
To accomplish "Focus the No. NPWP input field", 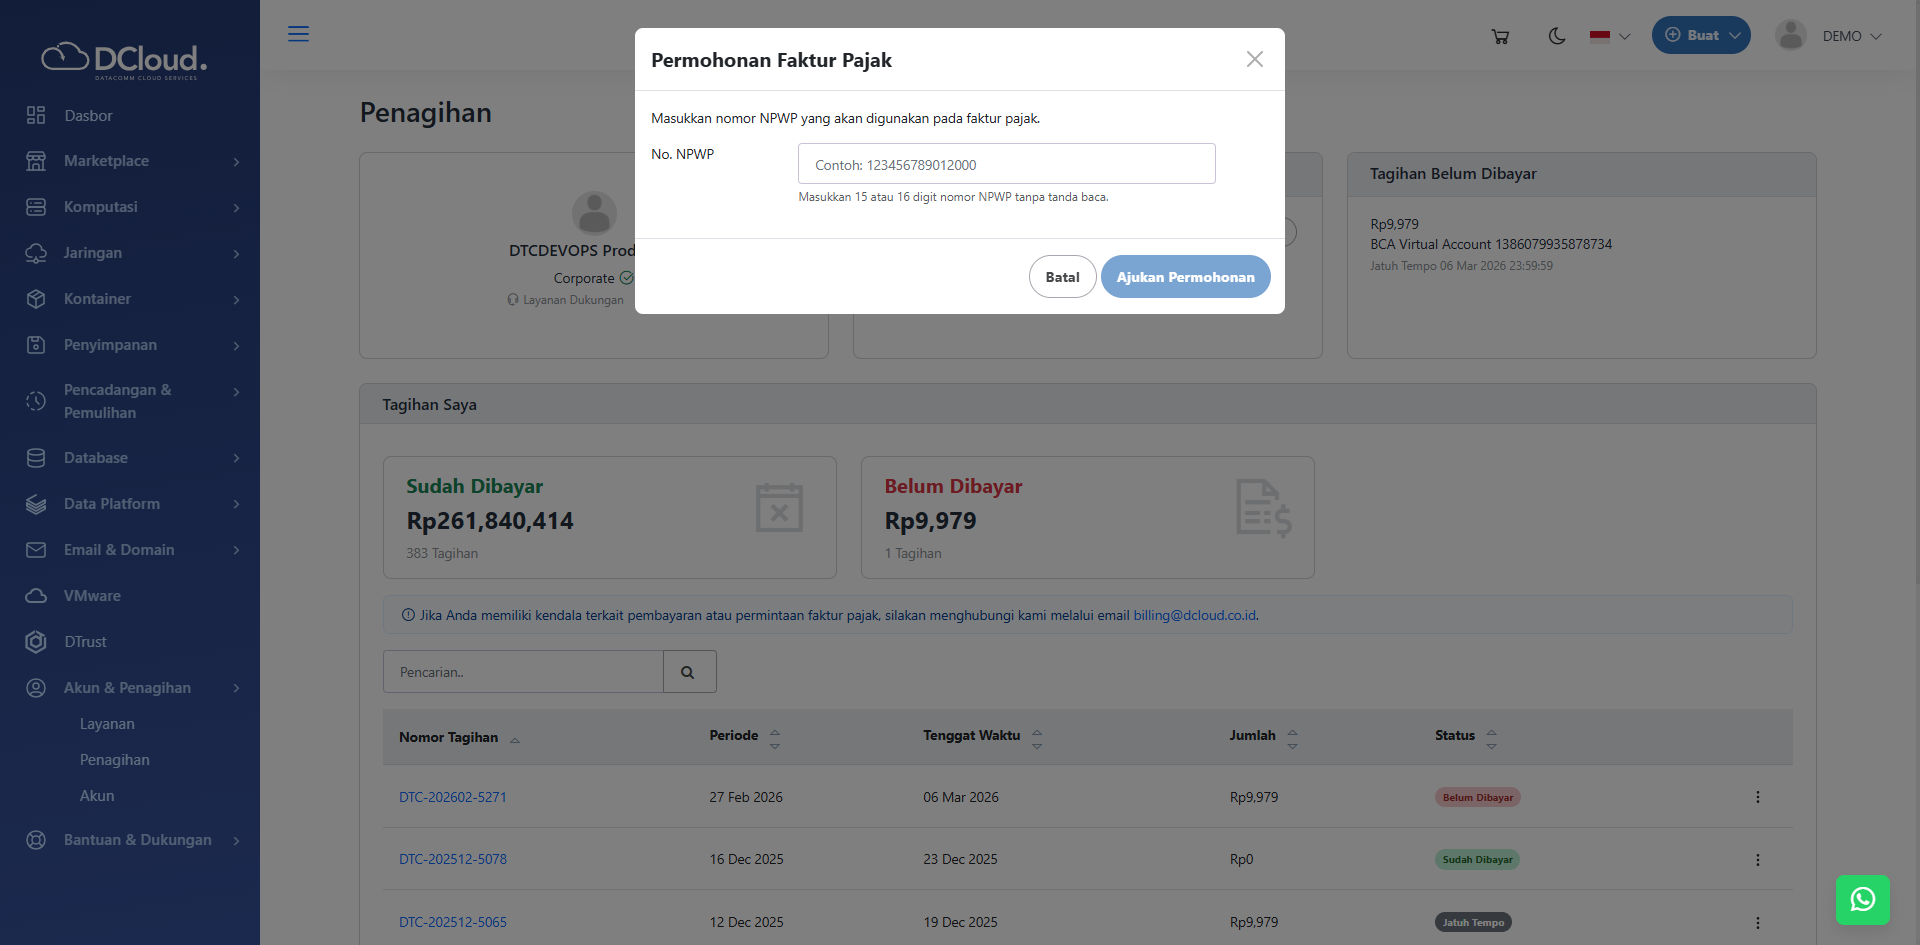I will click(x=1006, y=164).
